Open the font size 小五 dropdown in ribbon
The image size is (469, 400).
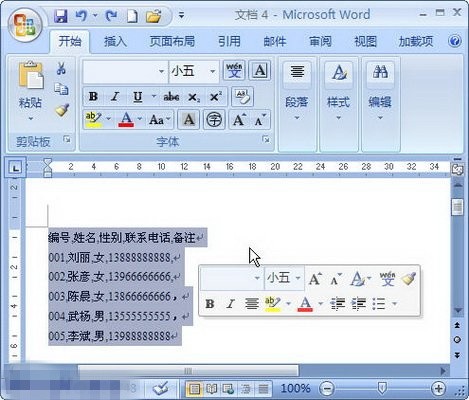click(x=213, y=71)
